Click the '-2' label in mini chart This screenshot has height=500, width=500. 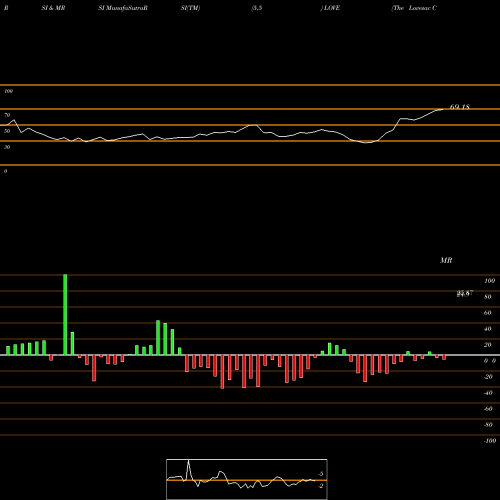click(320, 486)
